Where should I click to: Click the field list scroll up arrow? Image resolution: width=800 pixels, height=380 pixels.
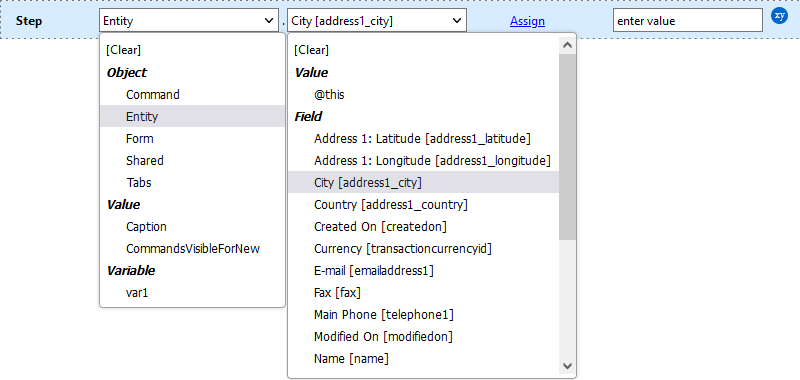(x=567, y=45)
